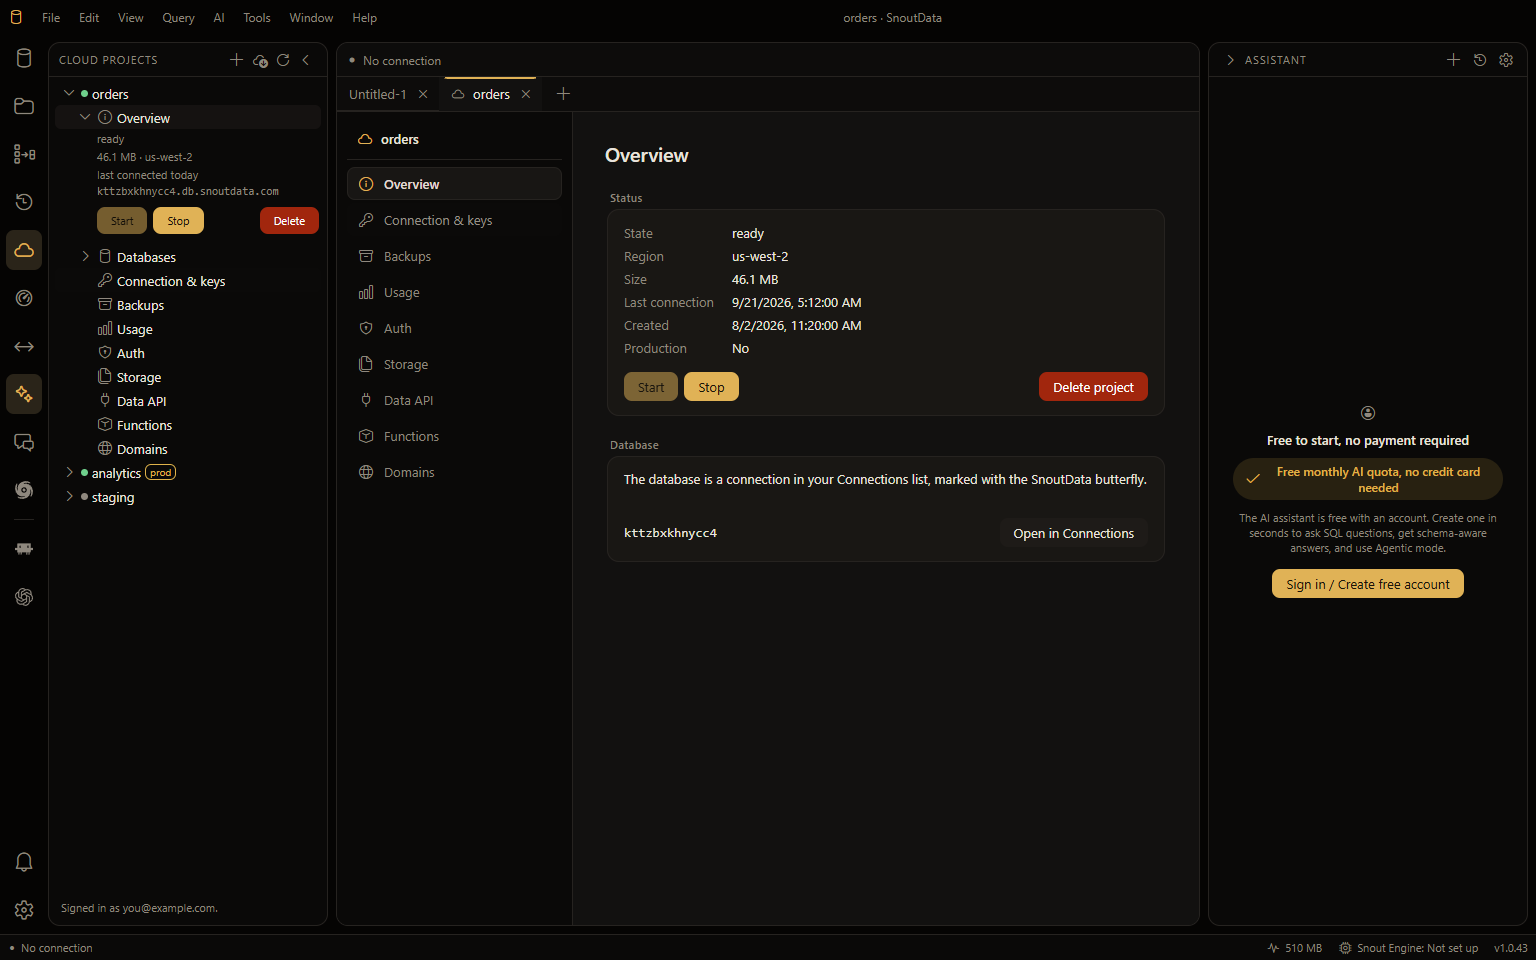1536x960 pixels.
Task: Open the gauge dashboard icon in the sidebar
Action: 24,298
